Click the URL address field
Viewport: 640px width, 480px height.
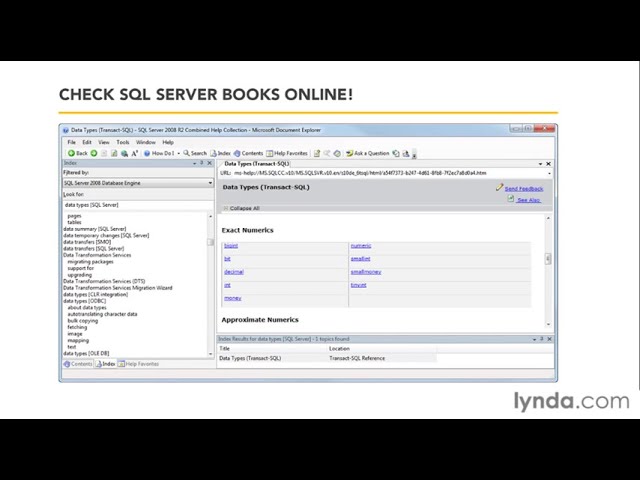pos(390,173)
